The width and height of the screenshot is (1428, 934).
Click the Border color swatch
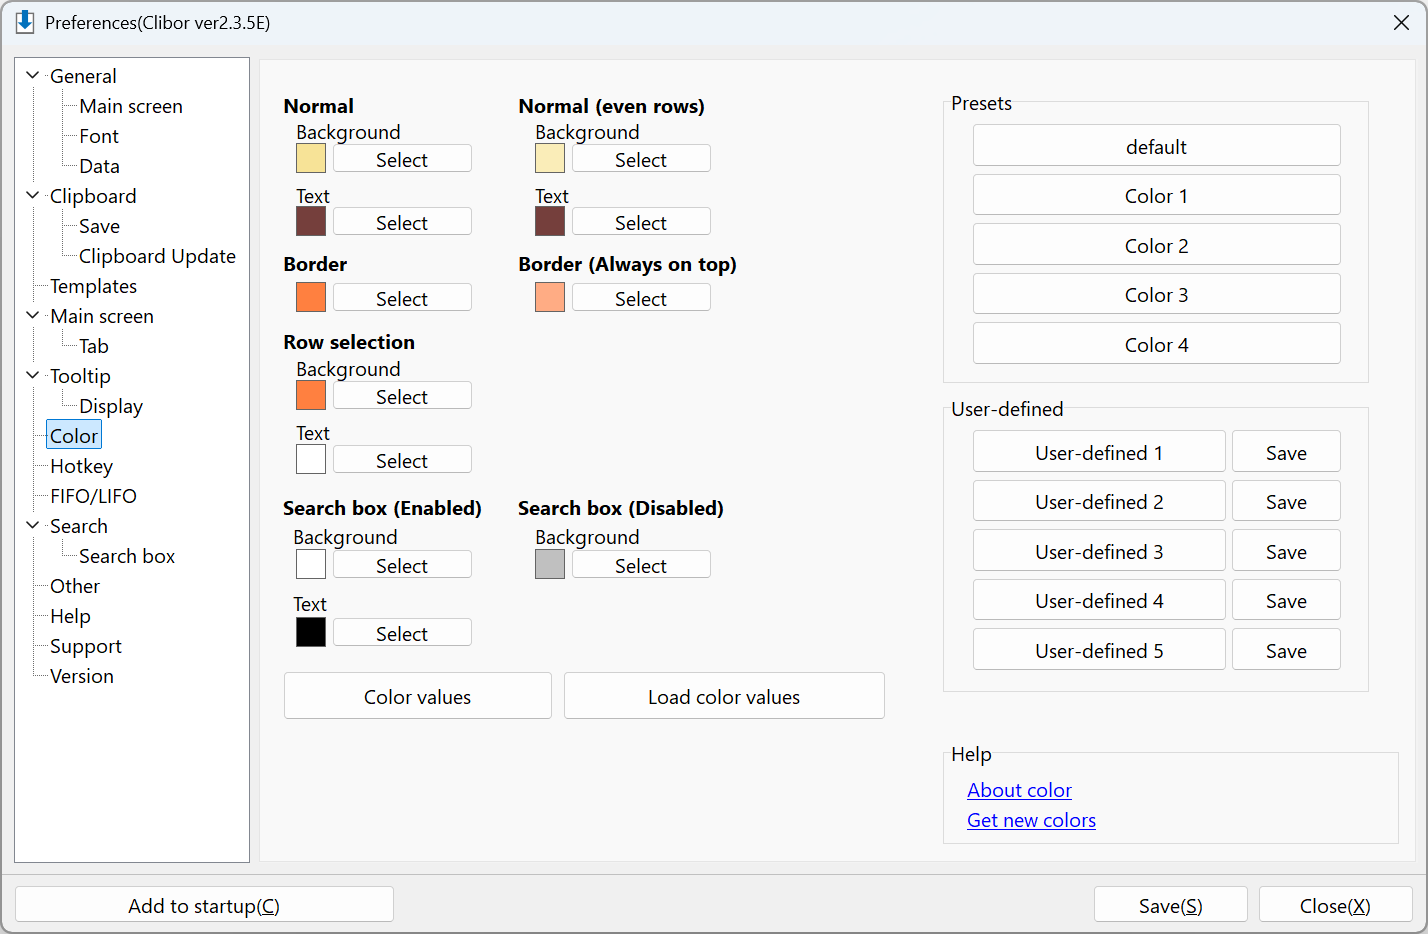pyautogui.click(x=311, y=297)
